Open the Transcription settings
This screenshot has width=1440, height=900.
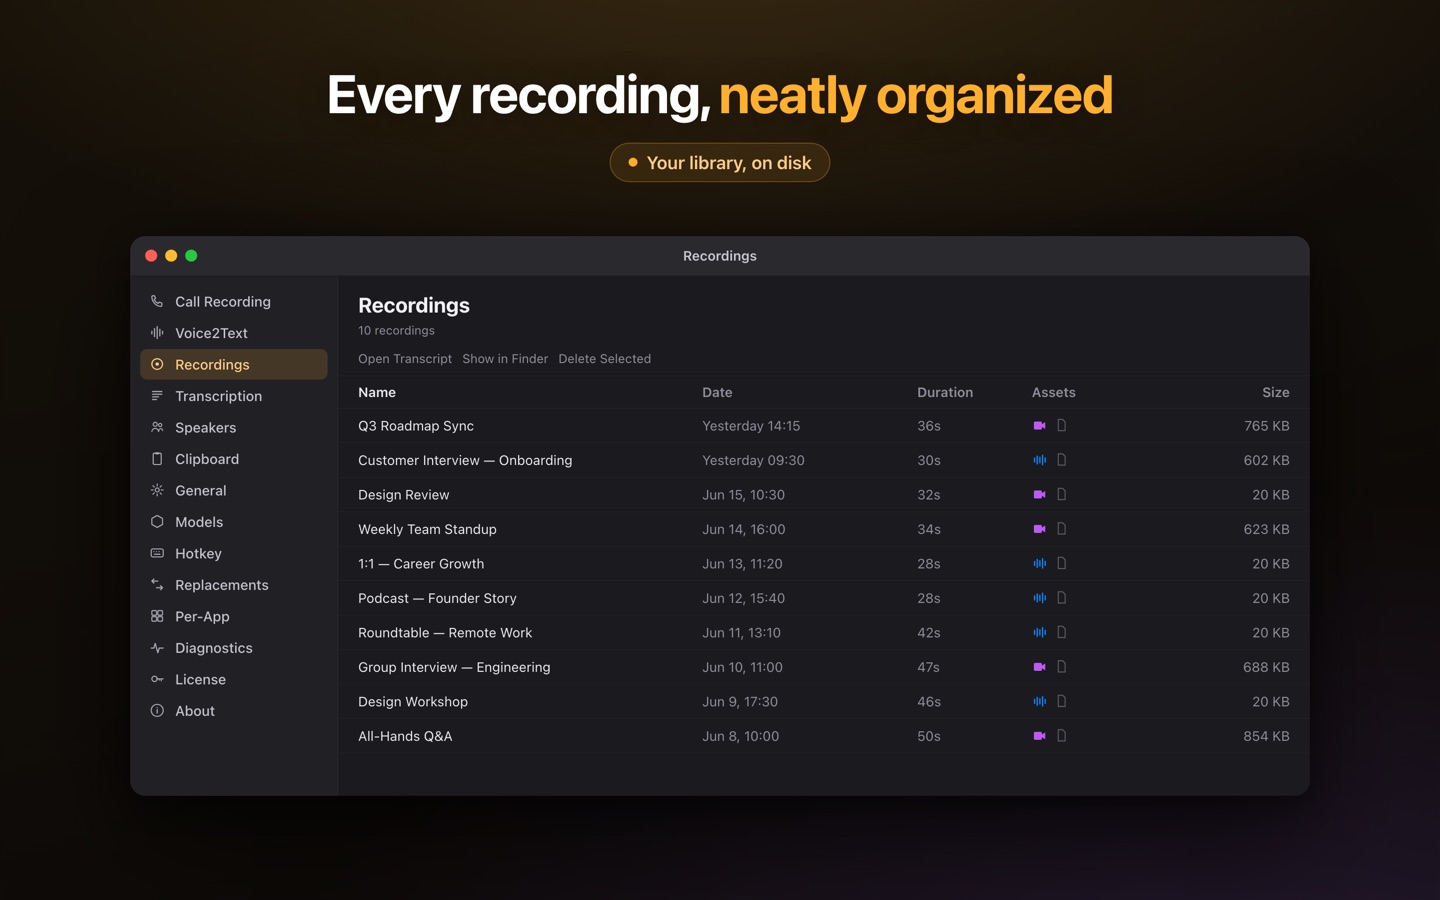(x=234, y=396)
